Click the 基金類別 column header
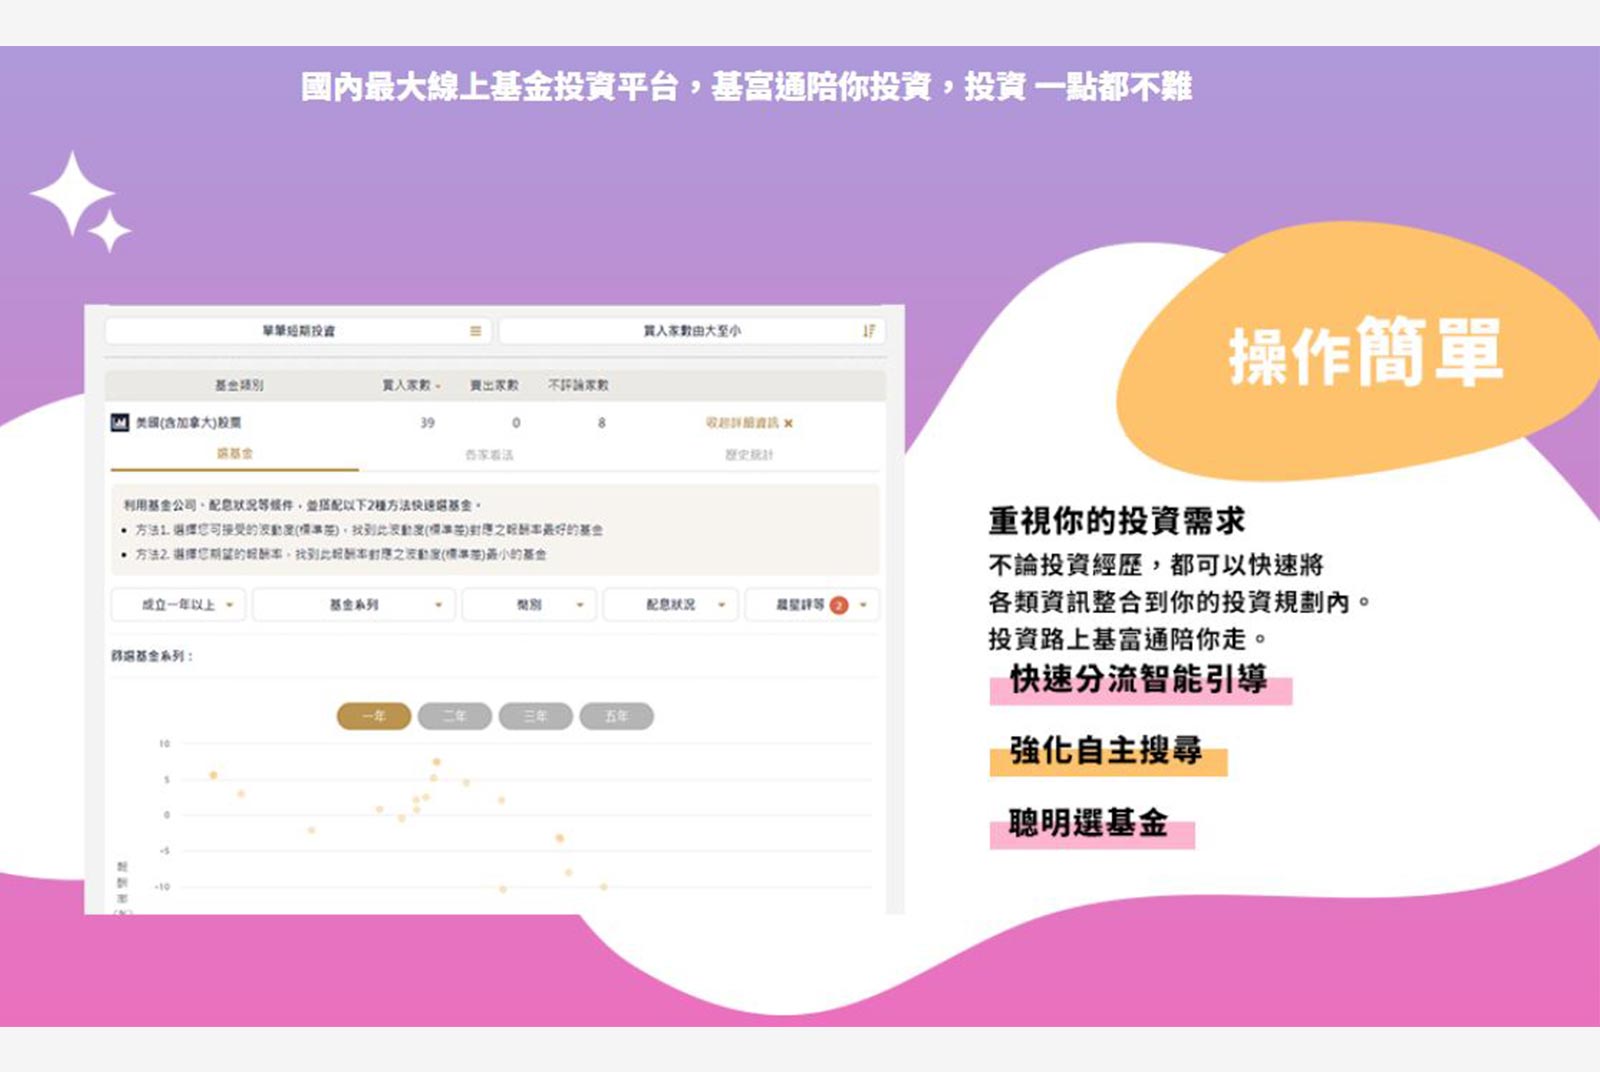This screenshot has height=1072, width=1600. pyautogui.click(x=239, y=385)
